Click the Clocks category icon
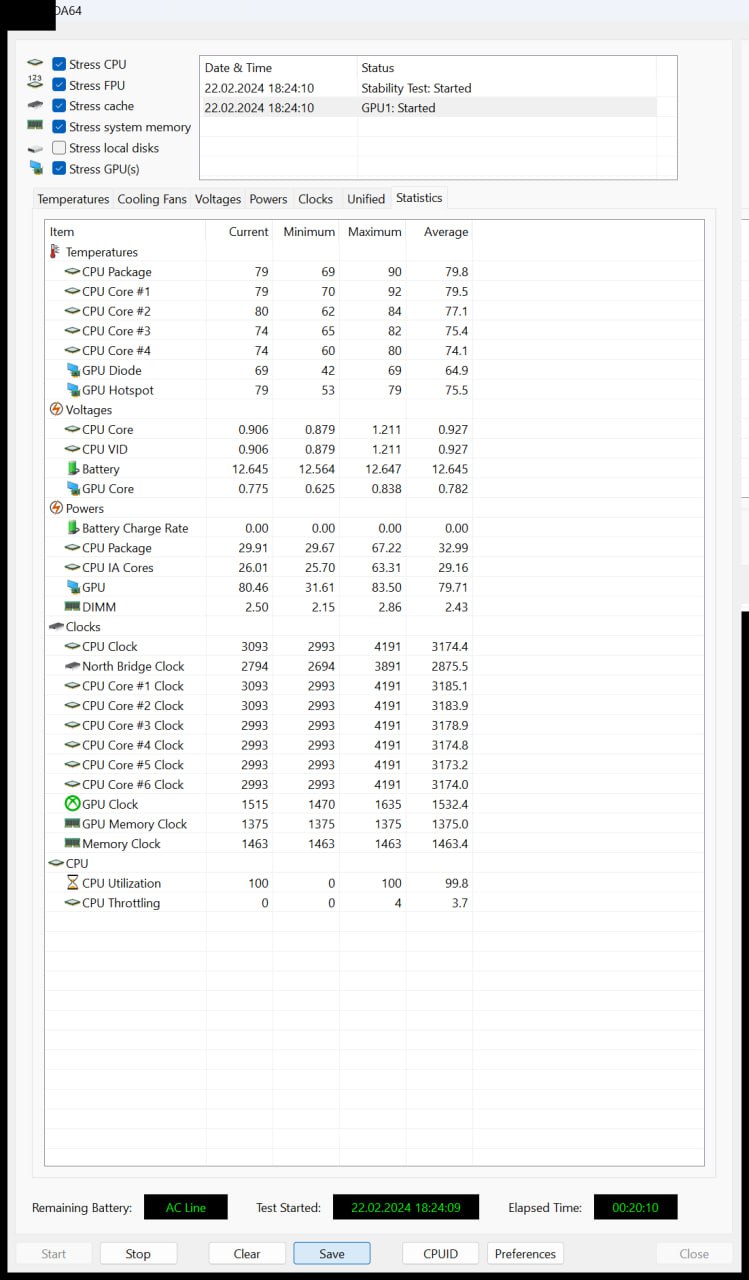The height and width of the screenshot is (1280, 749). [56, 627]
